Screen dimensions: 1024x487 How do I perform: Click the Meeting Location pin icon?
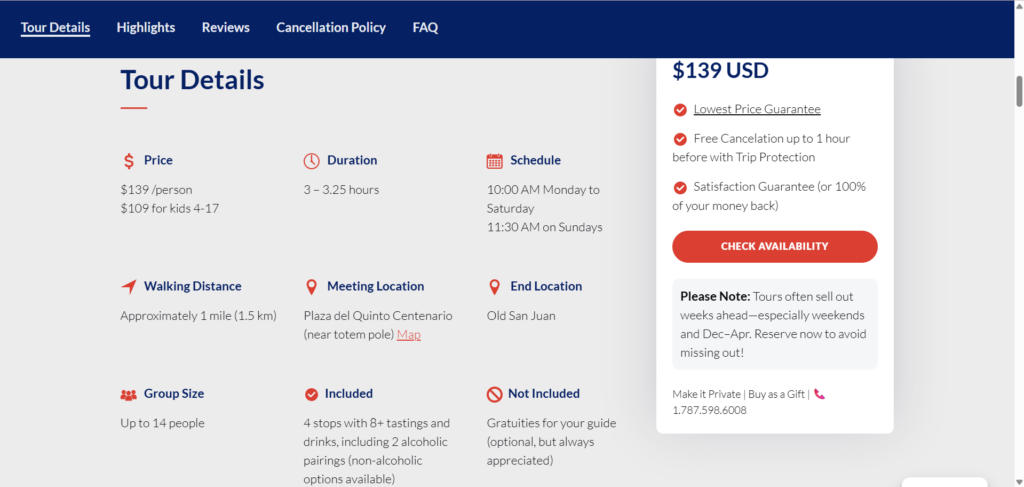click(311, 287)
